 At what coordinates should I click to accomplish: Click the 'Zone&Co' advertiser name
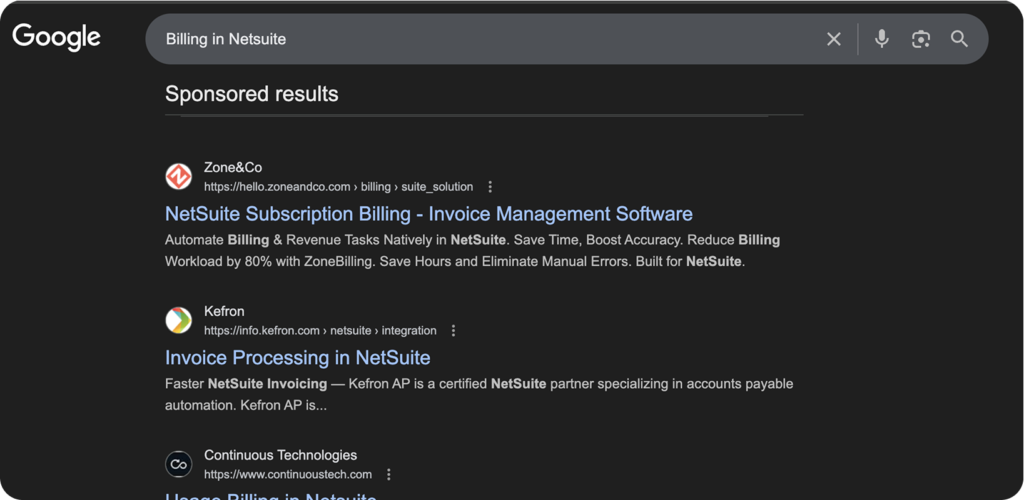click(x=232, y=168)
